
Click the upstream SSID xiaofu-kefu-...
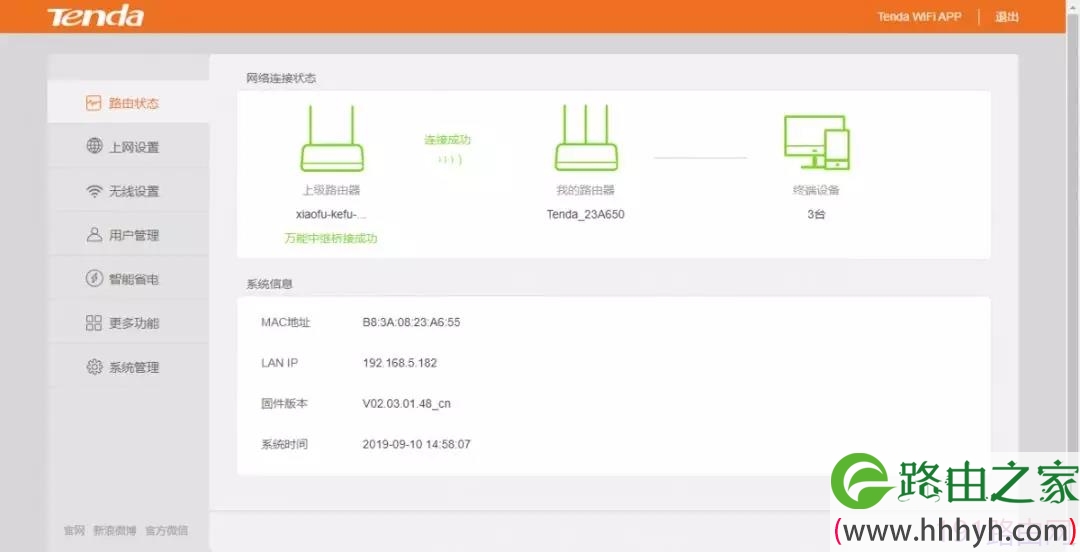pos(331,214)
